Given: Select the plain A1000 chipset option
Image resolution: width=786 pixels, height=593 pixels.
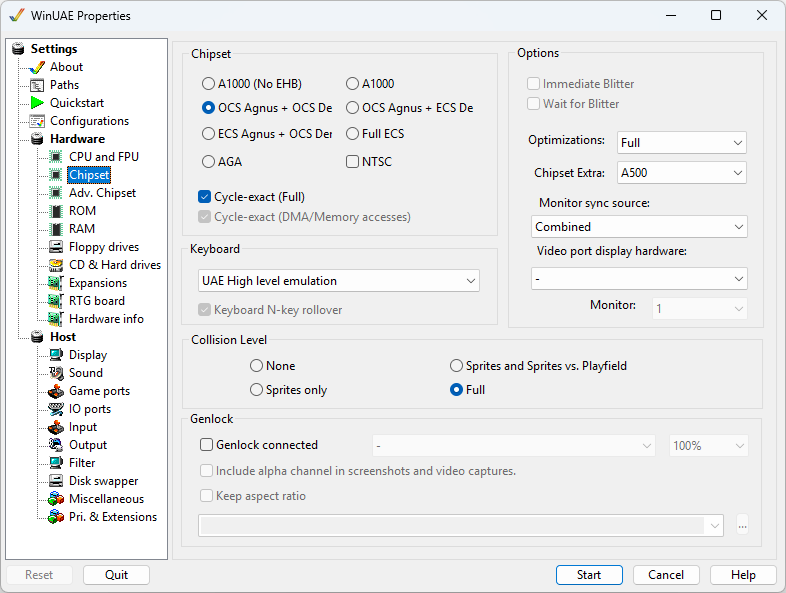Looking at the screenshot, I should pyautogui.click(x=370, y=84).
